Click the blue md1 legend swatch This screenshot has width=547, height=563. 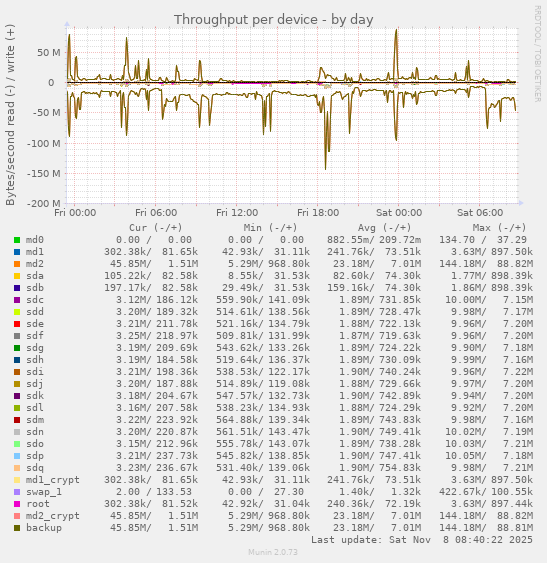click(x=17, y=252)
